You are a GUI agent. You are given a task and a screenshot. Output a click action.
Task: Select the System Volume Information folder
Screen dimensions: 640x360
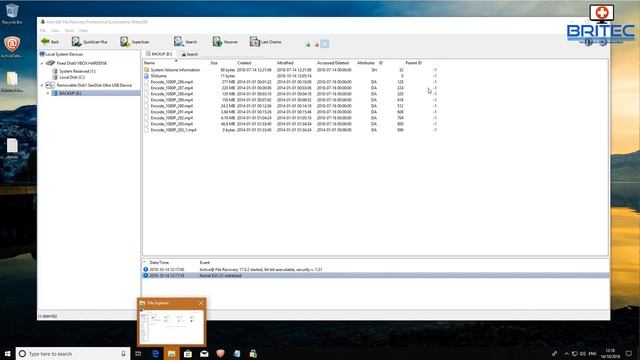[175, 70]
